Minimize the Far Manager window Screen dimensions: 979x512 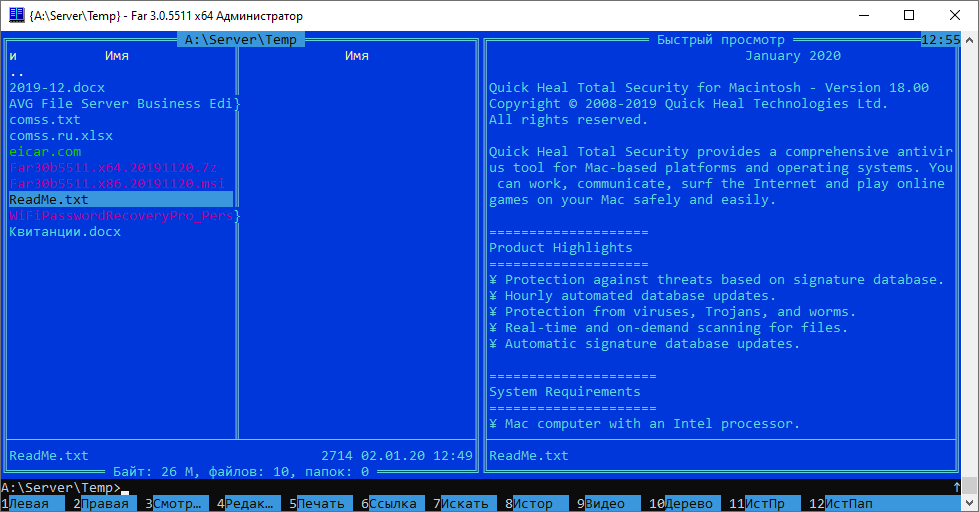coord(864,15)
